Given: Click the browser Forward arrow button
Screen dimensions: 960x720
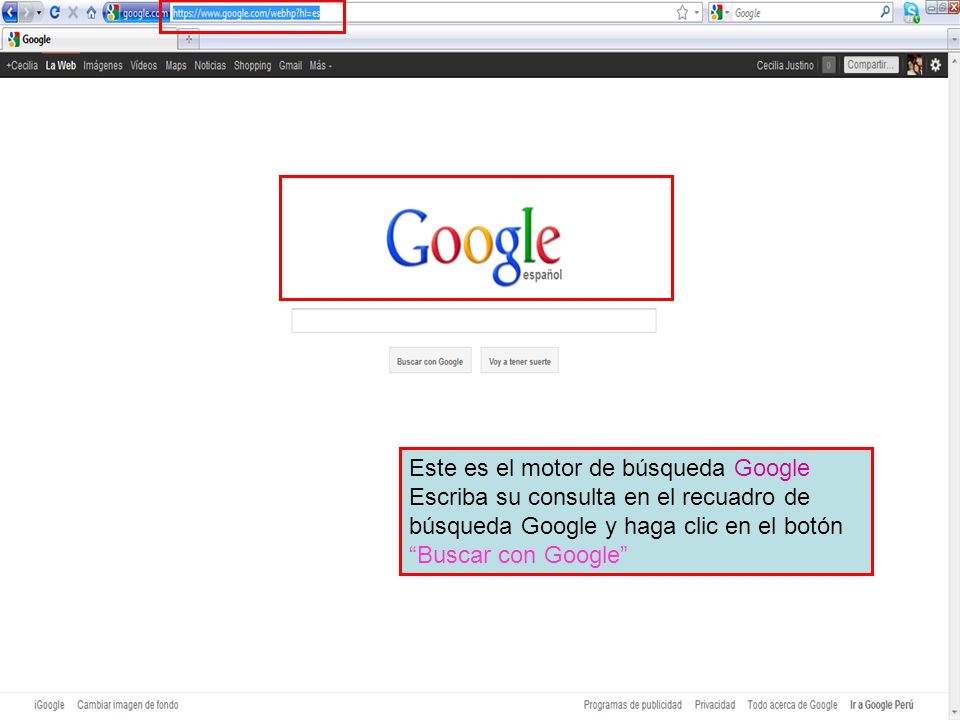Looking at the screenshot, I should tap(27, 12).
